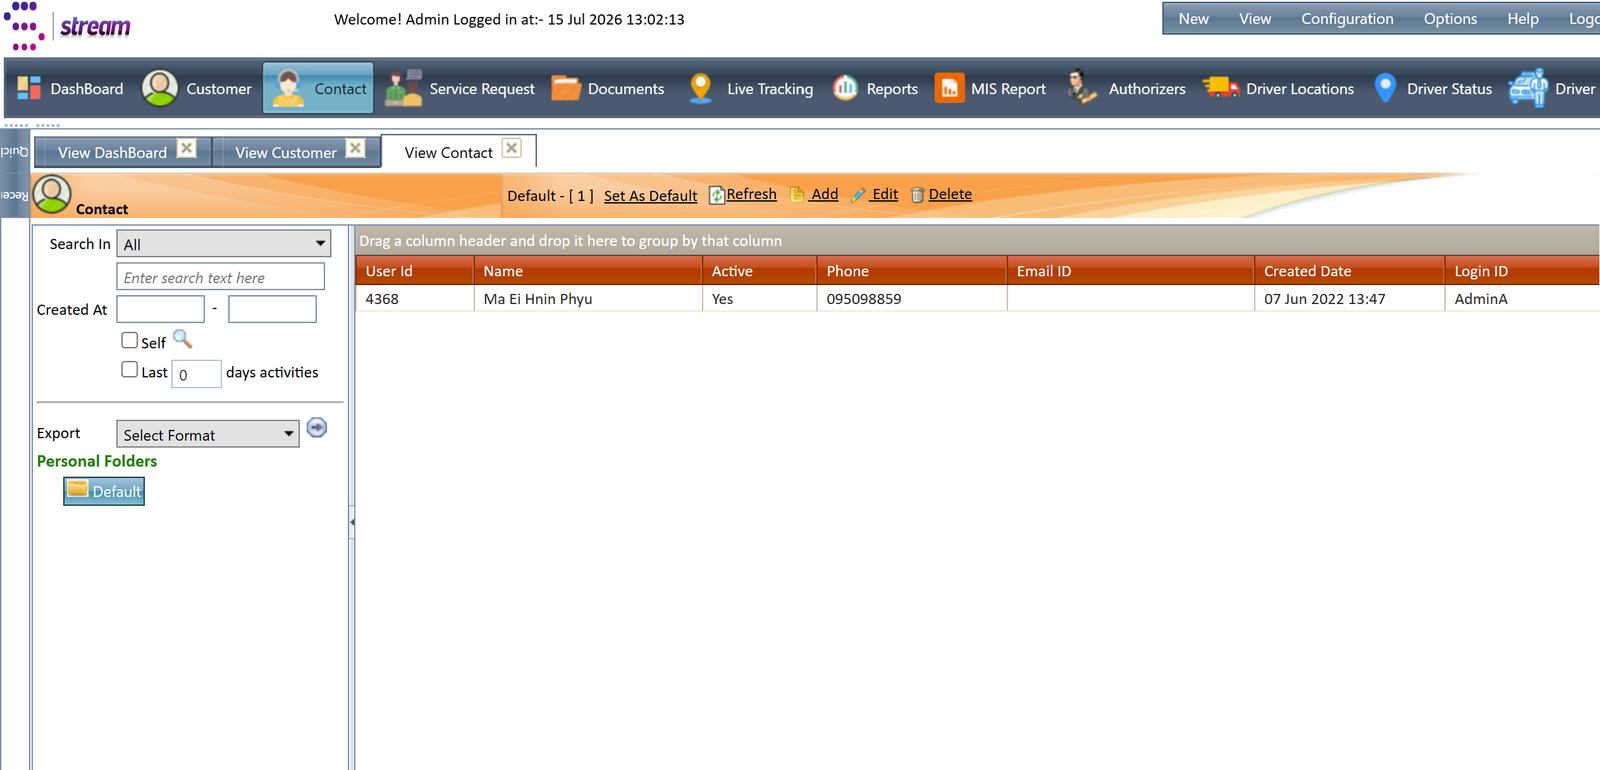The width and height of the screenshot is (1600, 770).
Task: Click the Quick side panel tab
Action: pyautogui.click(x=14, y=152)
